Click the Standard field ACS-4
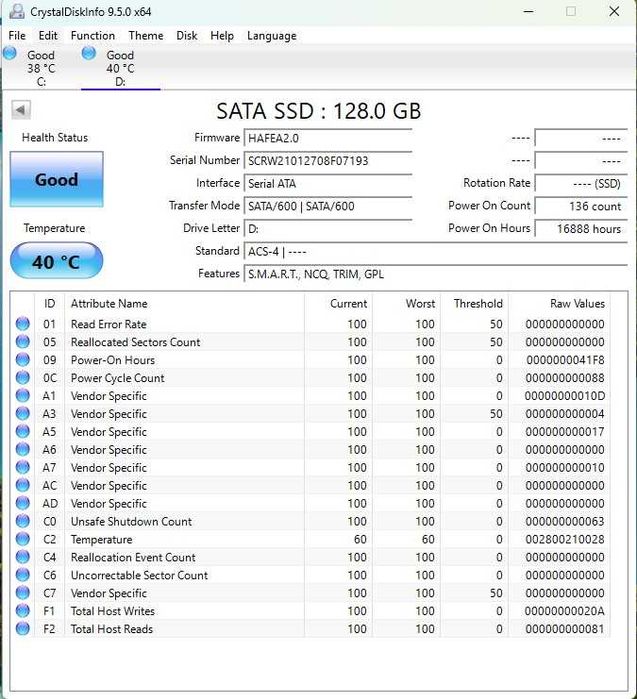 [x=436, y=252]
